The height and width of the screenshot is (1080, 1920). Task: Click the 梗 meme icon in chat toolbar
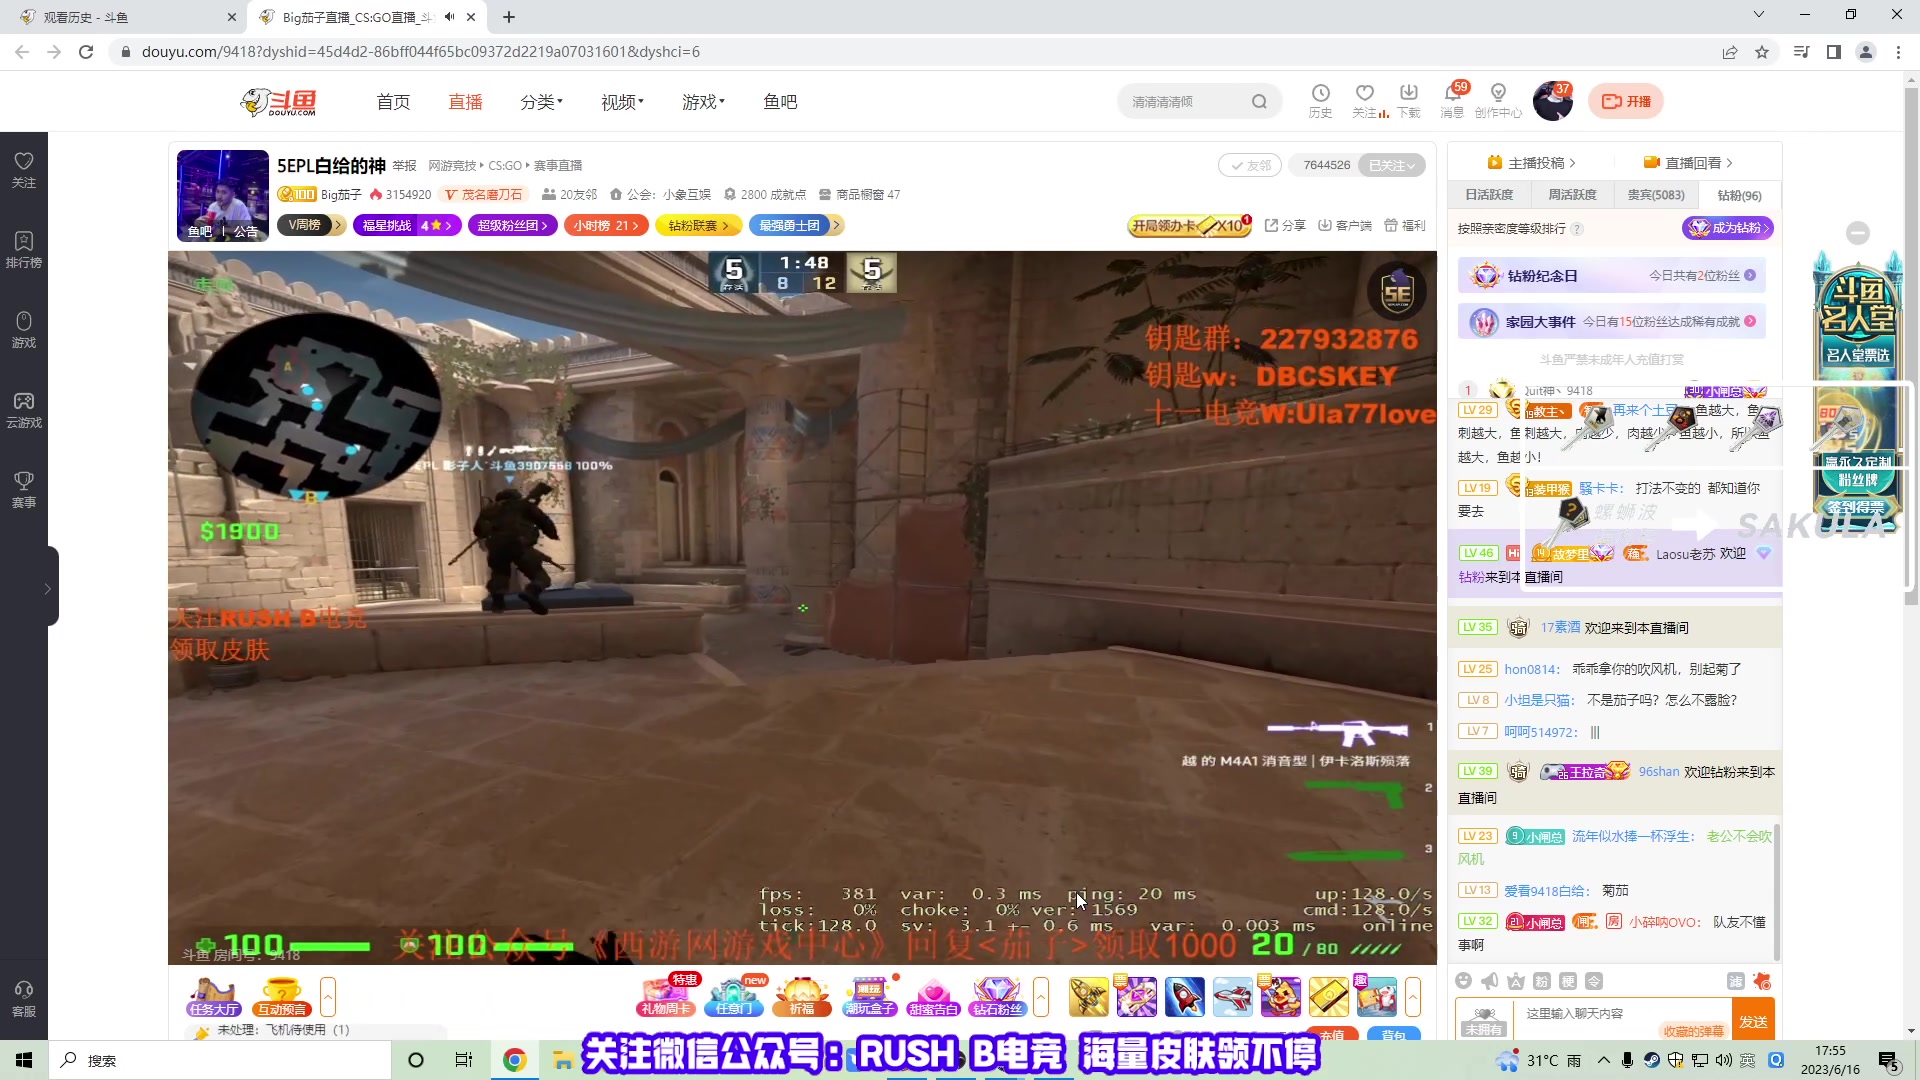(x=1568, y=981)
